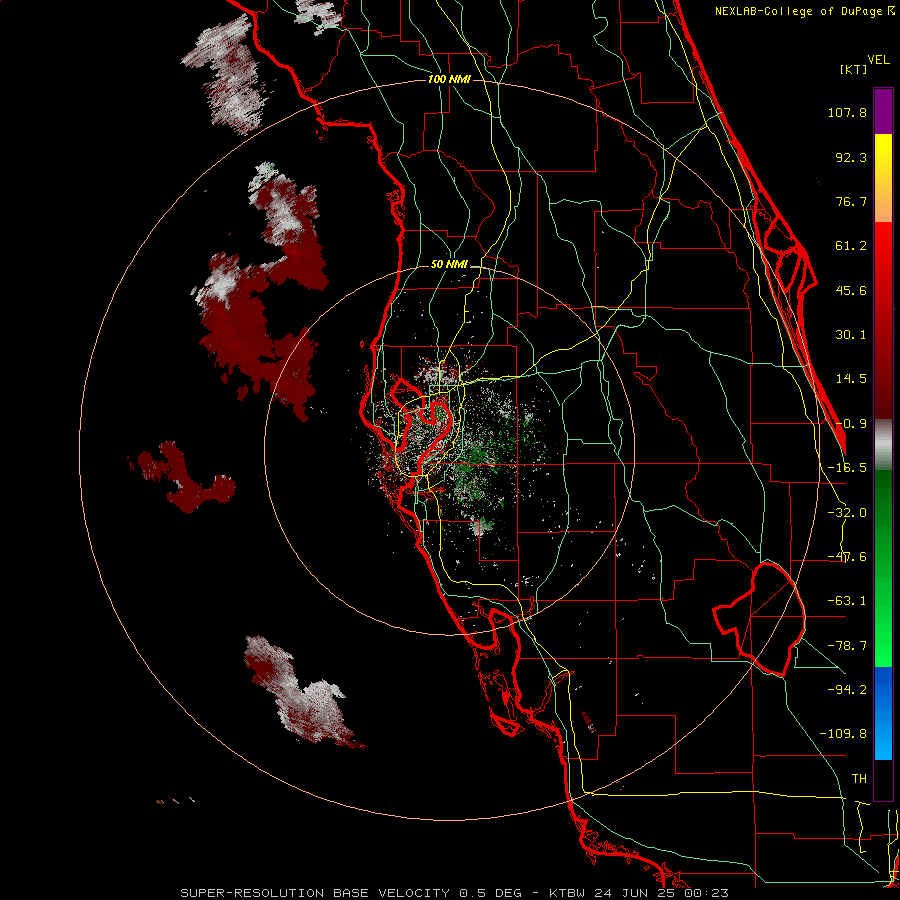Click the -0.9 velocity scale value
This screenshot has width=900, height=900.
pos(851,424)
